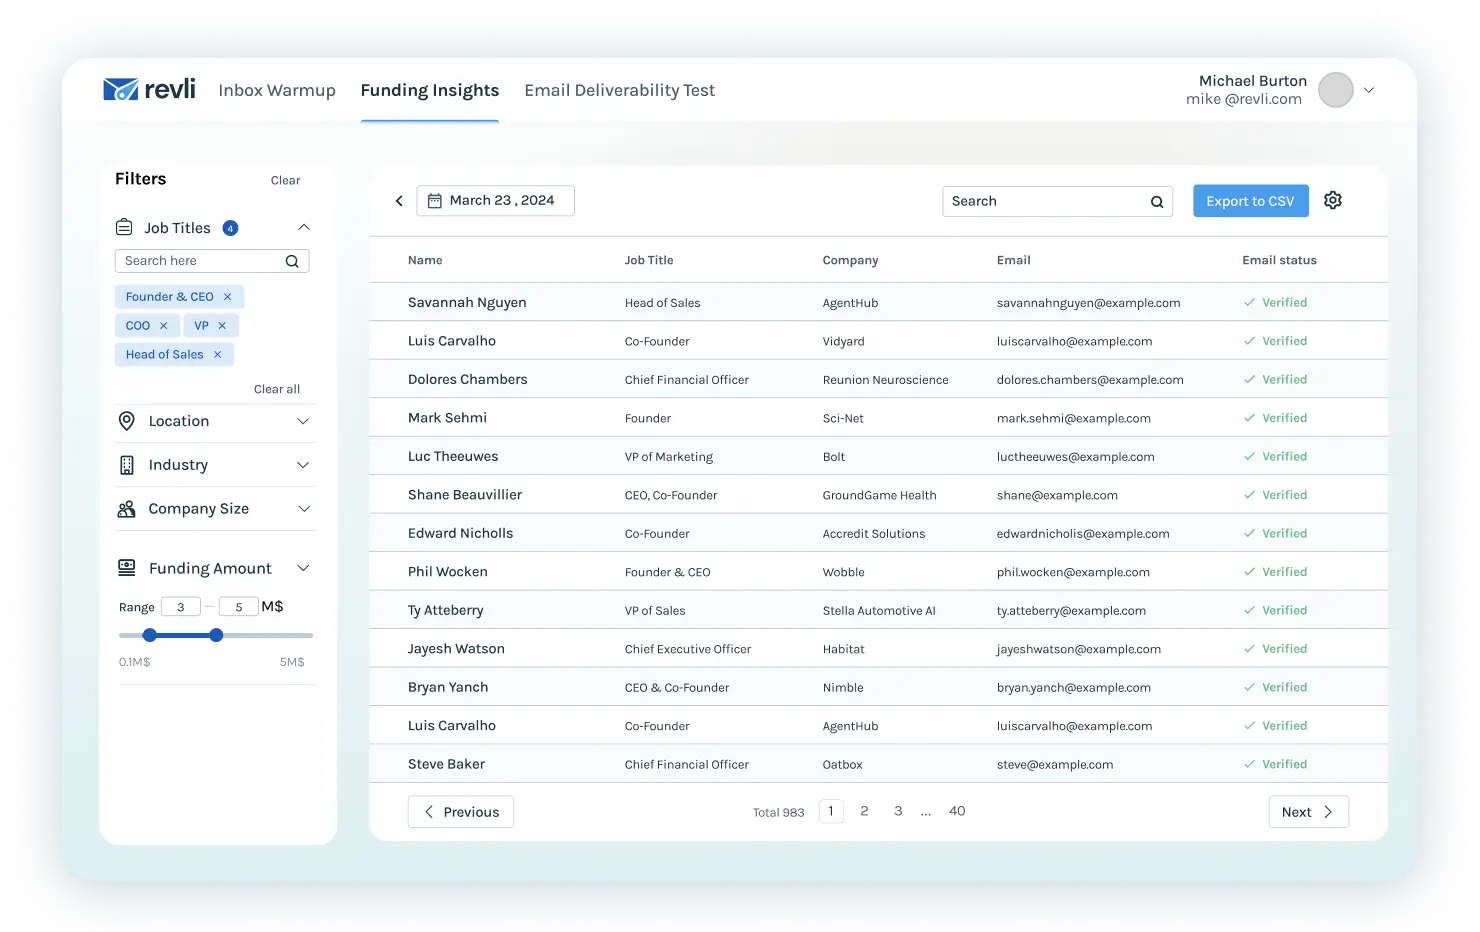The width and height of the screenshot is (1480, 932).
Task: Open Email Deliverability Test tab
Action: [620, 90]
